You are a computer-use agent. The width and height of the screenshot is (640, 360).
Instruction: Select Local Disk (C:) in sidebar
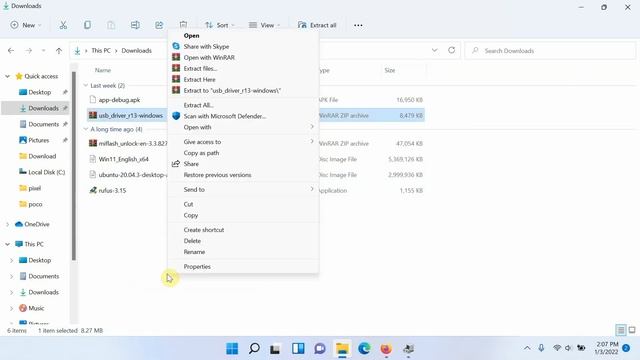click(42, 172)
